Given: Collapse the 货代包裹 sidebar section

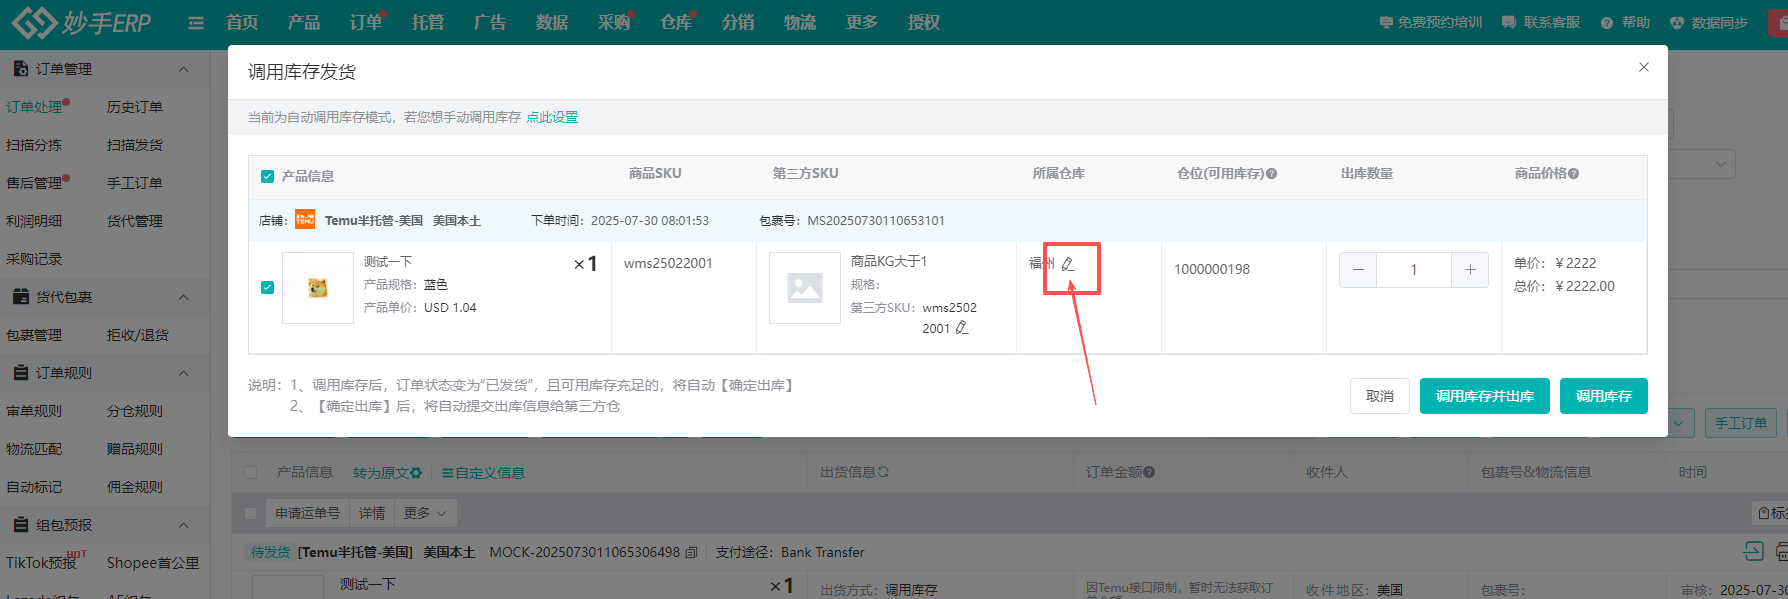Looking at the screenshot, I should (x=183, y=297).
